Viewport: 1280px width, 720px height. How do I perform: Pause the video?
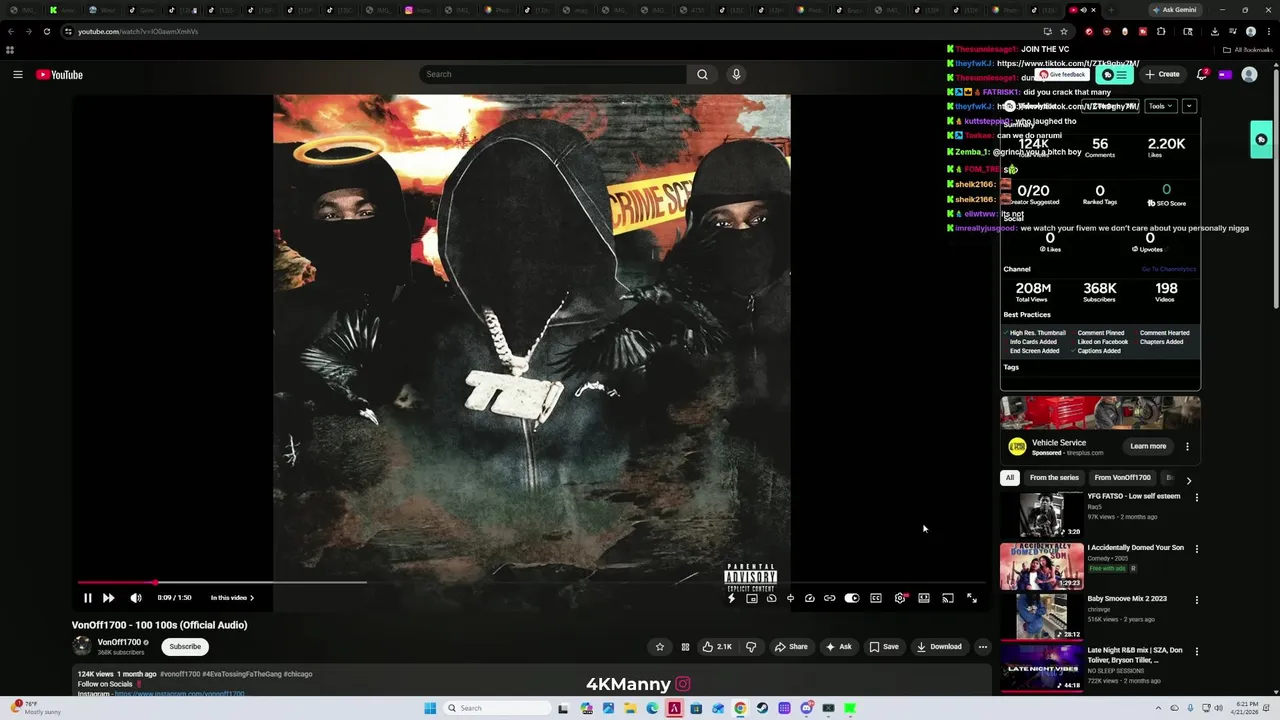87,598
